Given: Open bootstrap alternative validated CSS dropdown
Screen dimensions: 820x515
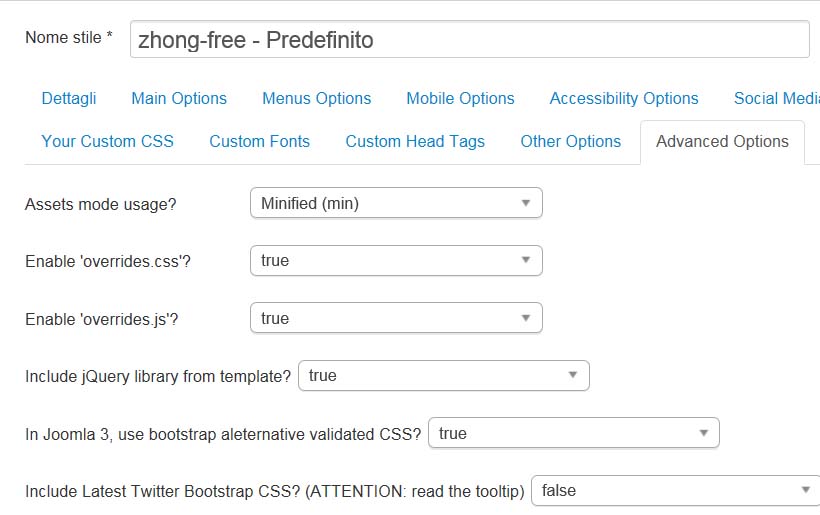Looking at the screenshot, I should [573, 433].
